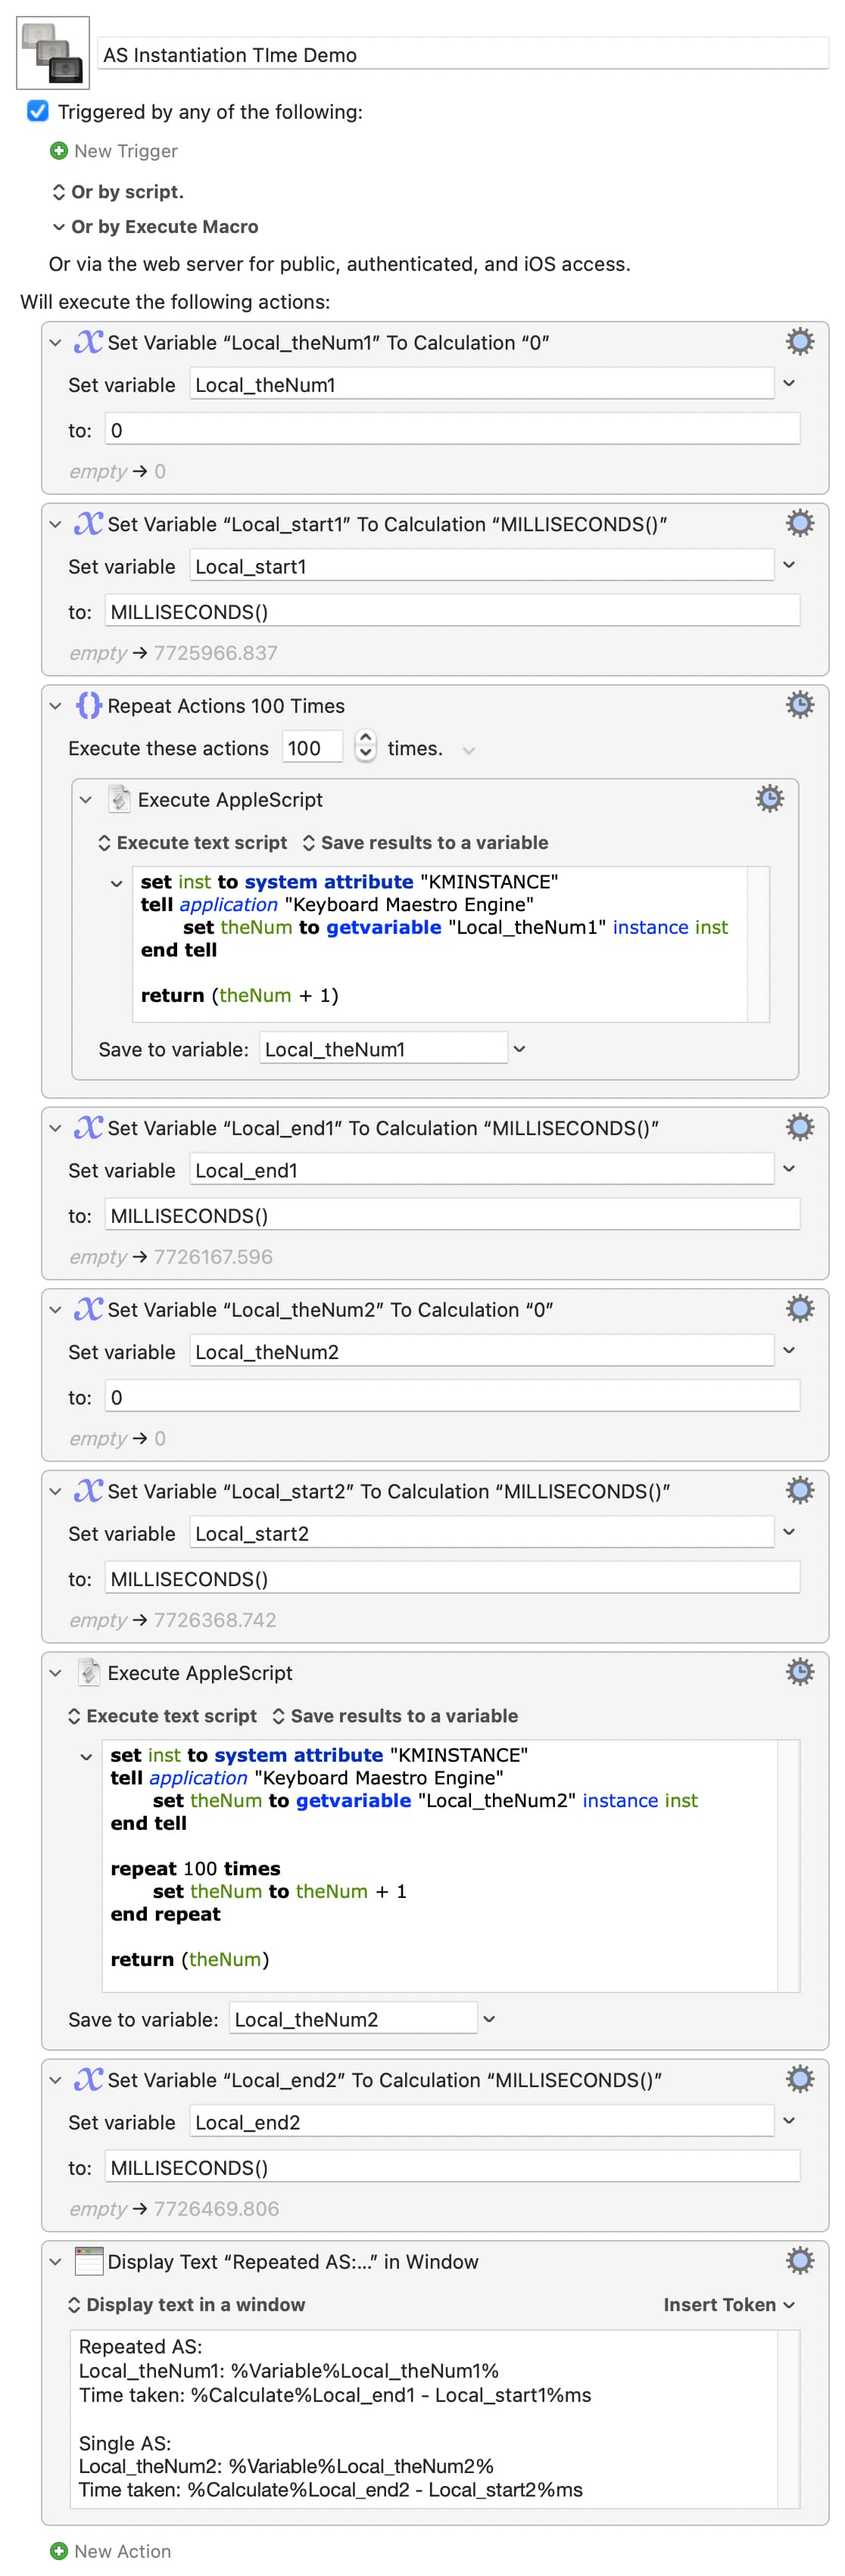Open the "Display text in a window" popup
Image resolution: width=845 pixels, height=2576 pixels.
pos(186,2304)
